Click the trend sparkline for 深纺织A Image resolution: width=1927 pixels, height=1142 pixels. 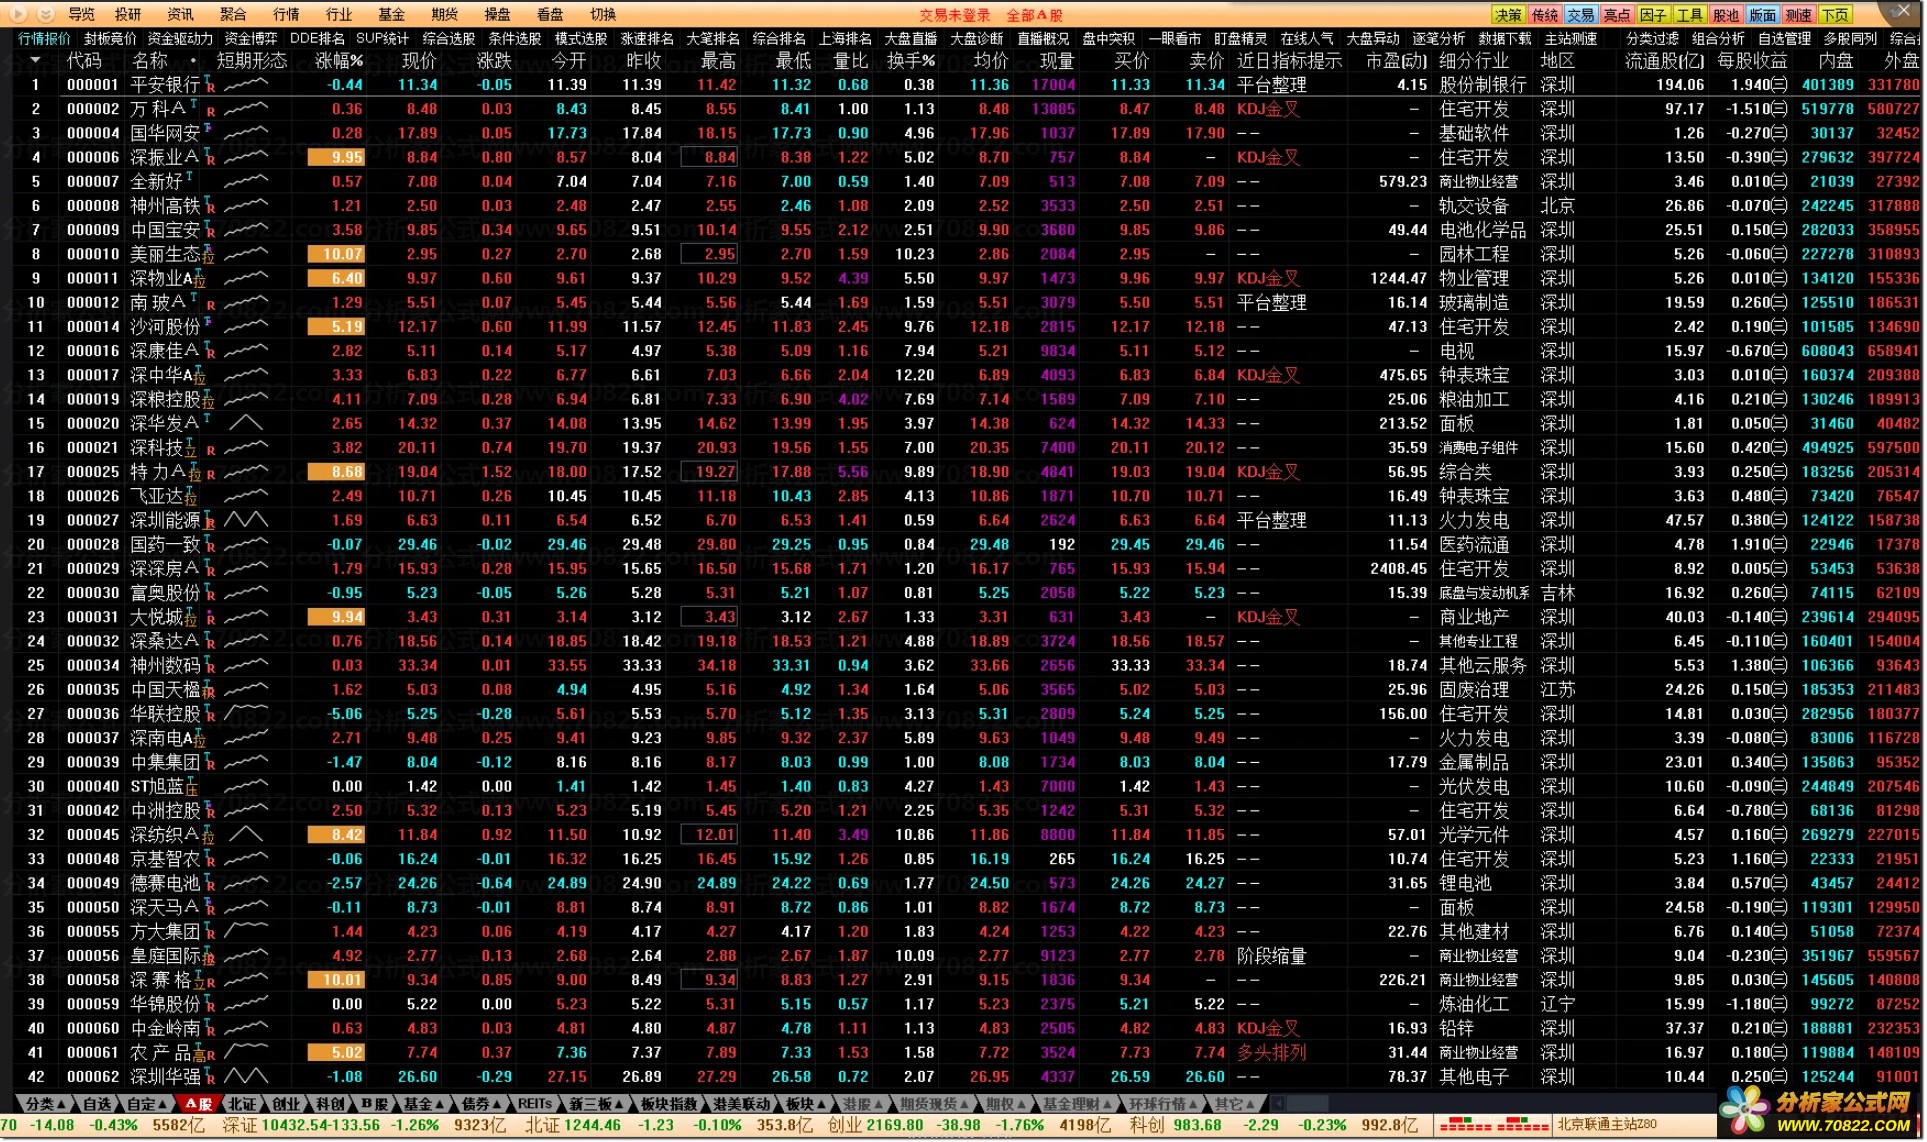(x=246, y=835)
